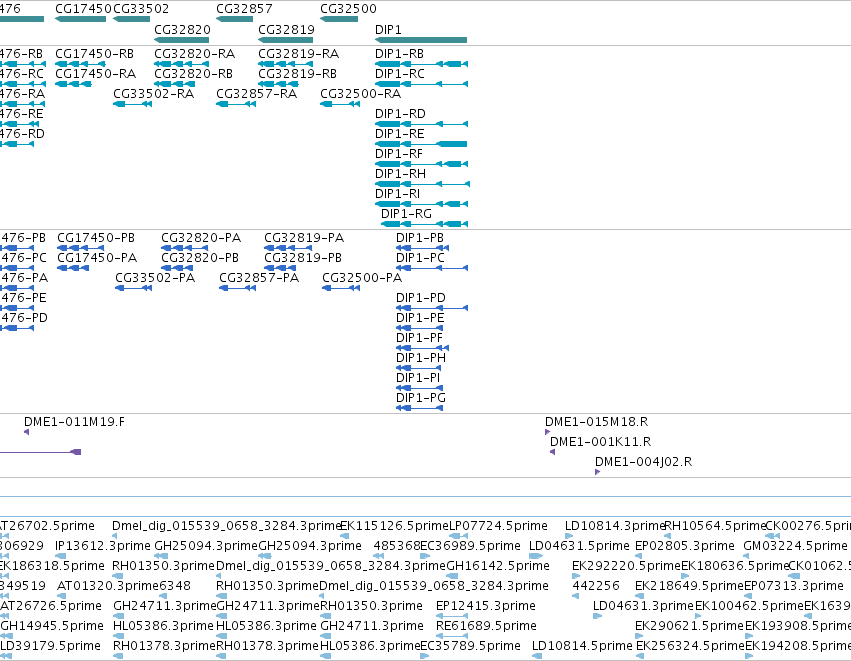
Task: Click the EC35789.5prime EST label
Action: pyautogui.click(x=471, y=646)
